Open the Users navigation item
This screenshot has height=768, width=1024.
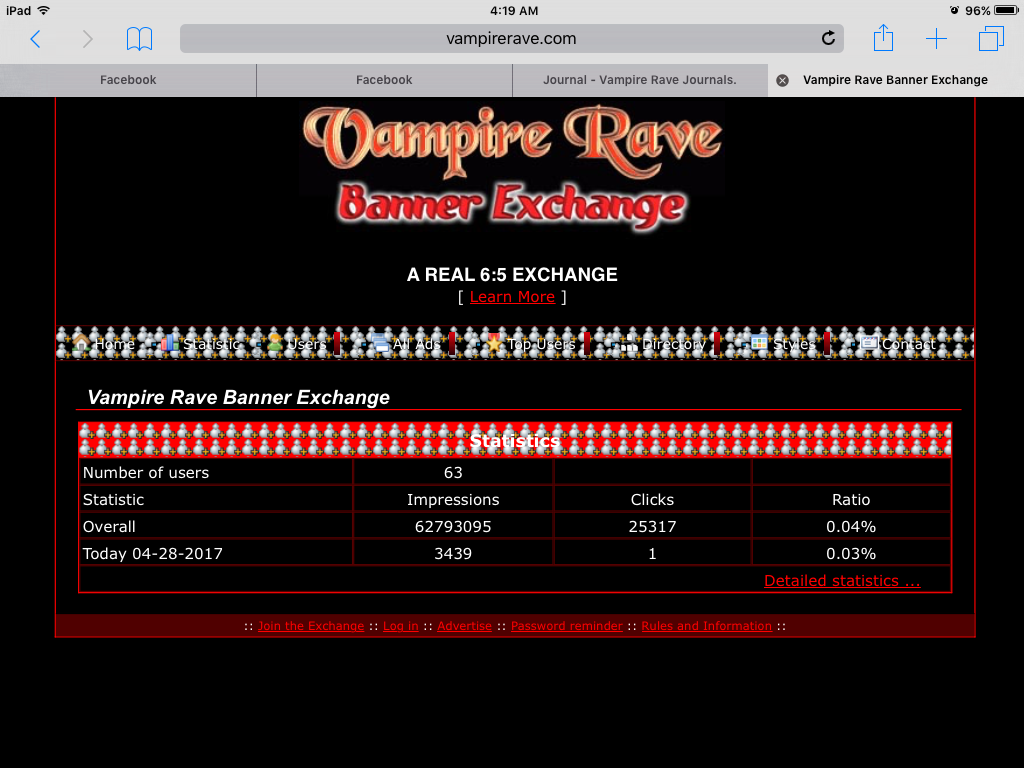[297, 344]
